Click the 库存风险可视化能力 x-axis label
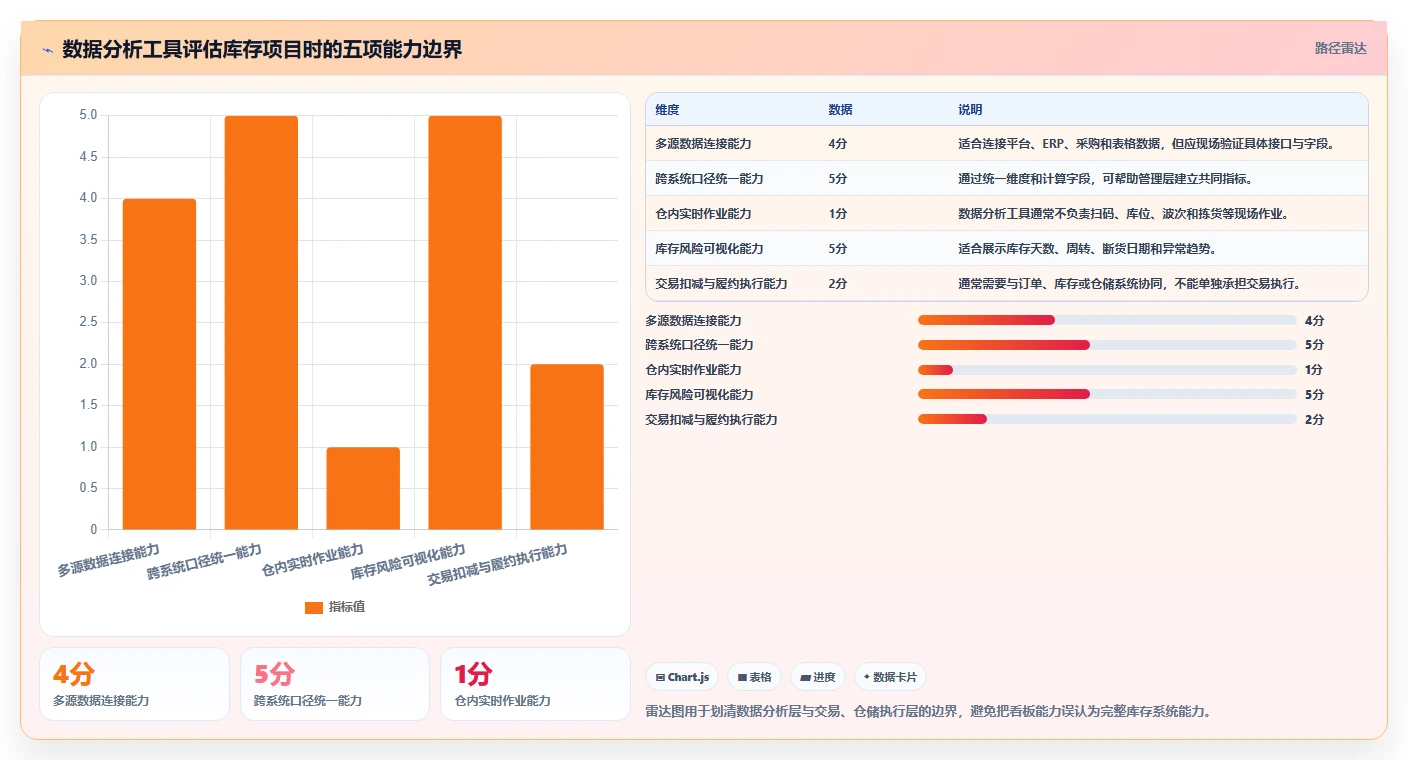 (408, 563)
